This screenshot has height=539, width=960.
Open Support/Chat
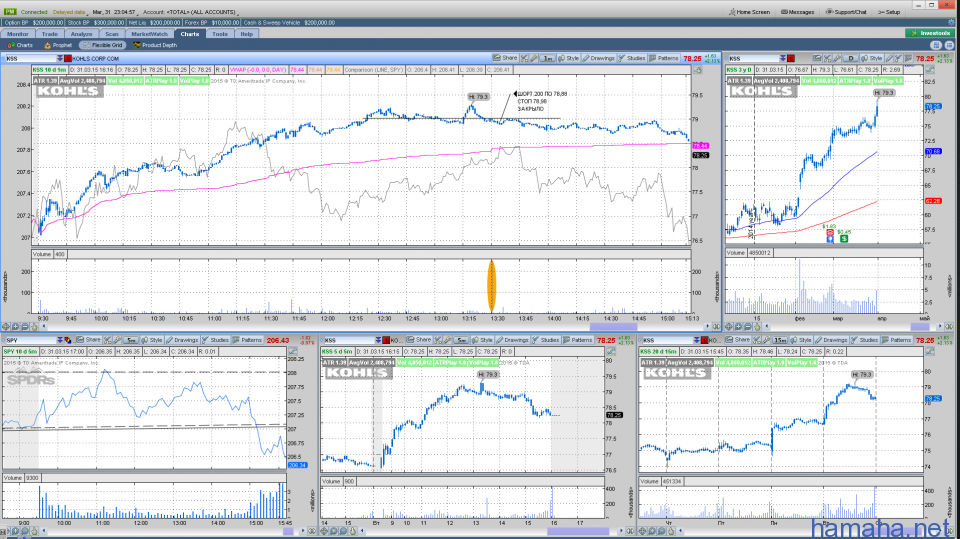(x=846, y=12)
